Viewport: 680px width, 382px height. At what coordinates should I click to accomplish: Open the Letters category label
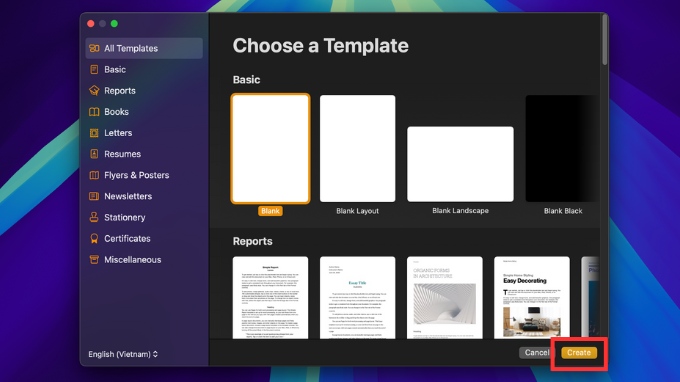tap(118, 133)
